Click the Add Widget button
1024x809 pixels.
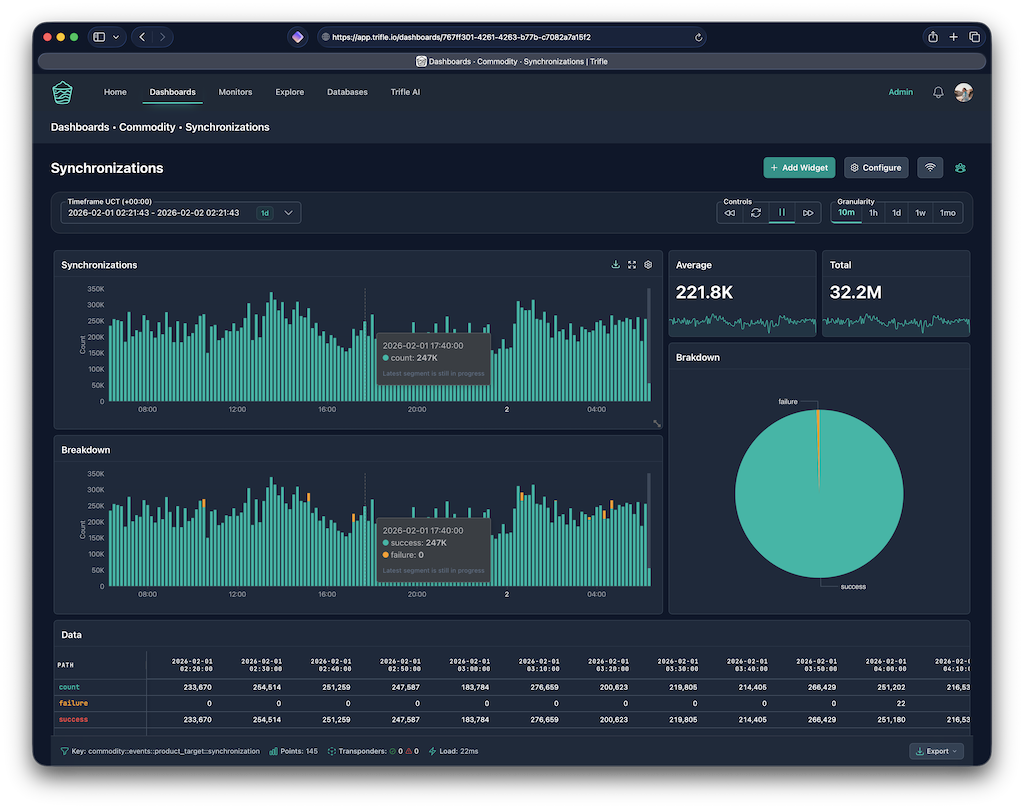coord(799,167)
